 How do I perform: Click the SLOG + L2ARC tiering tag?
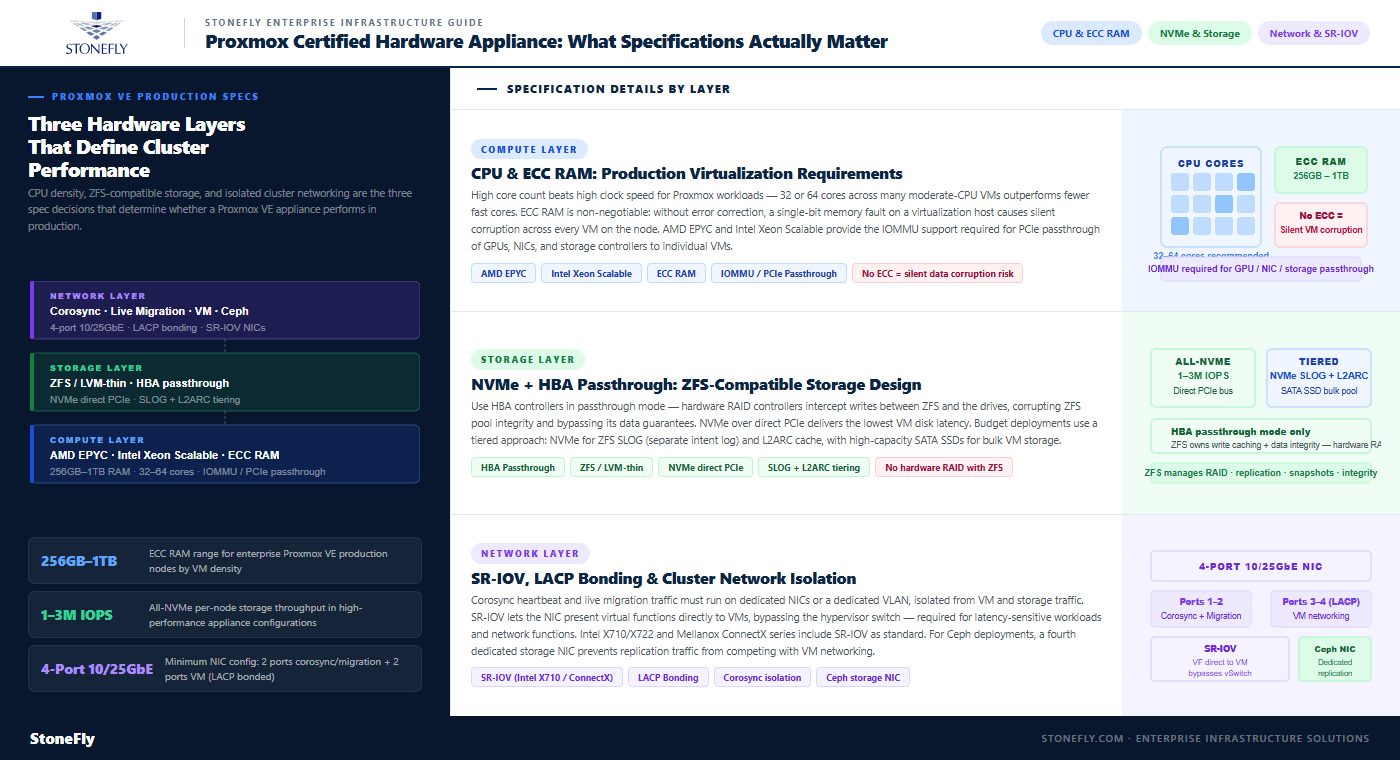[x=813, y=467]
